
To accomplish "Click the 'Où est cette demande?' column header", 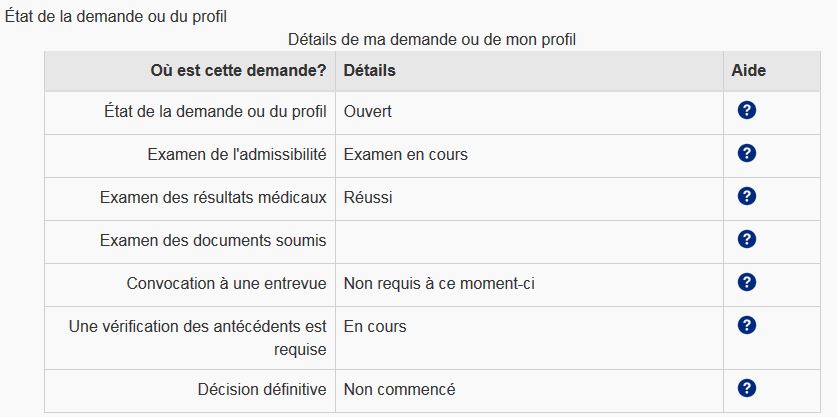I will 238,71.
